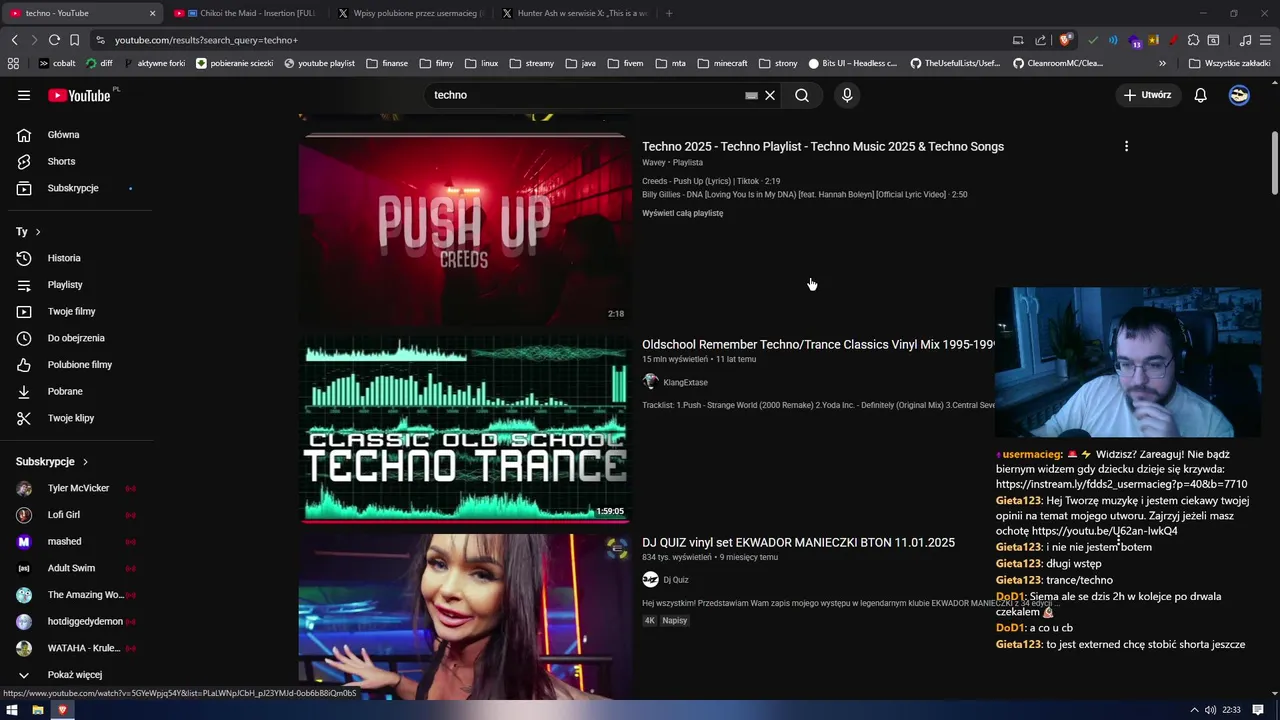1280x720 pixels.
Task: Expand the Ty section chevron
Action: [x=38, y=232]
